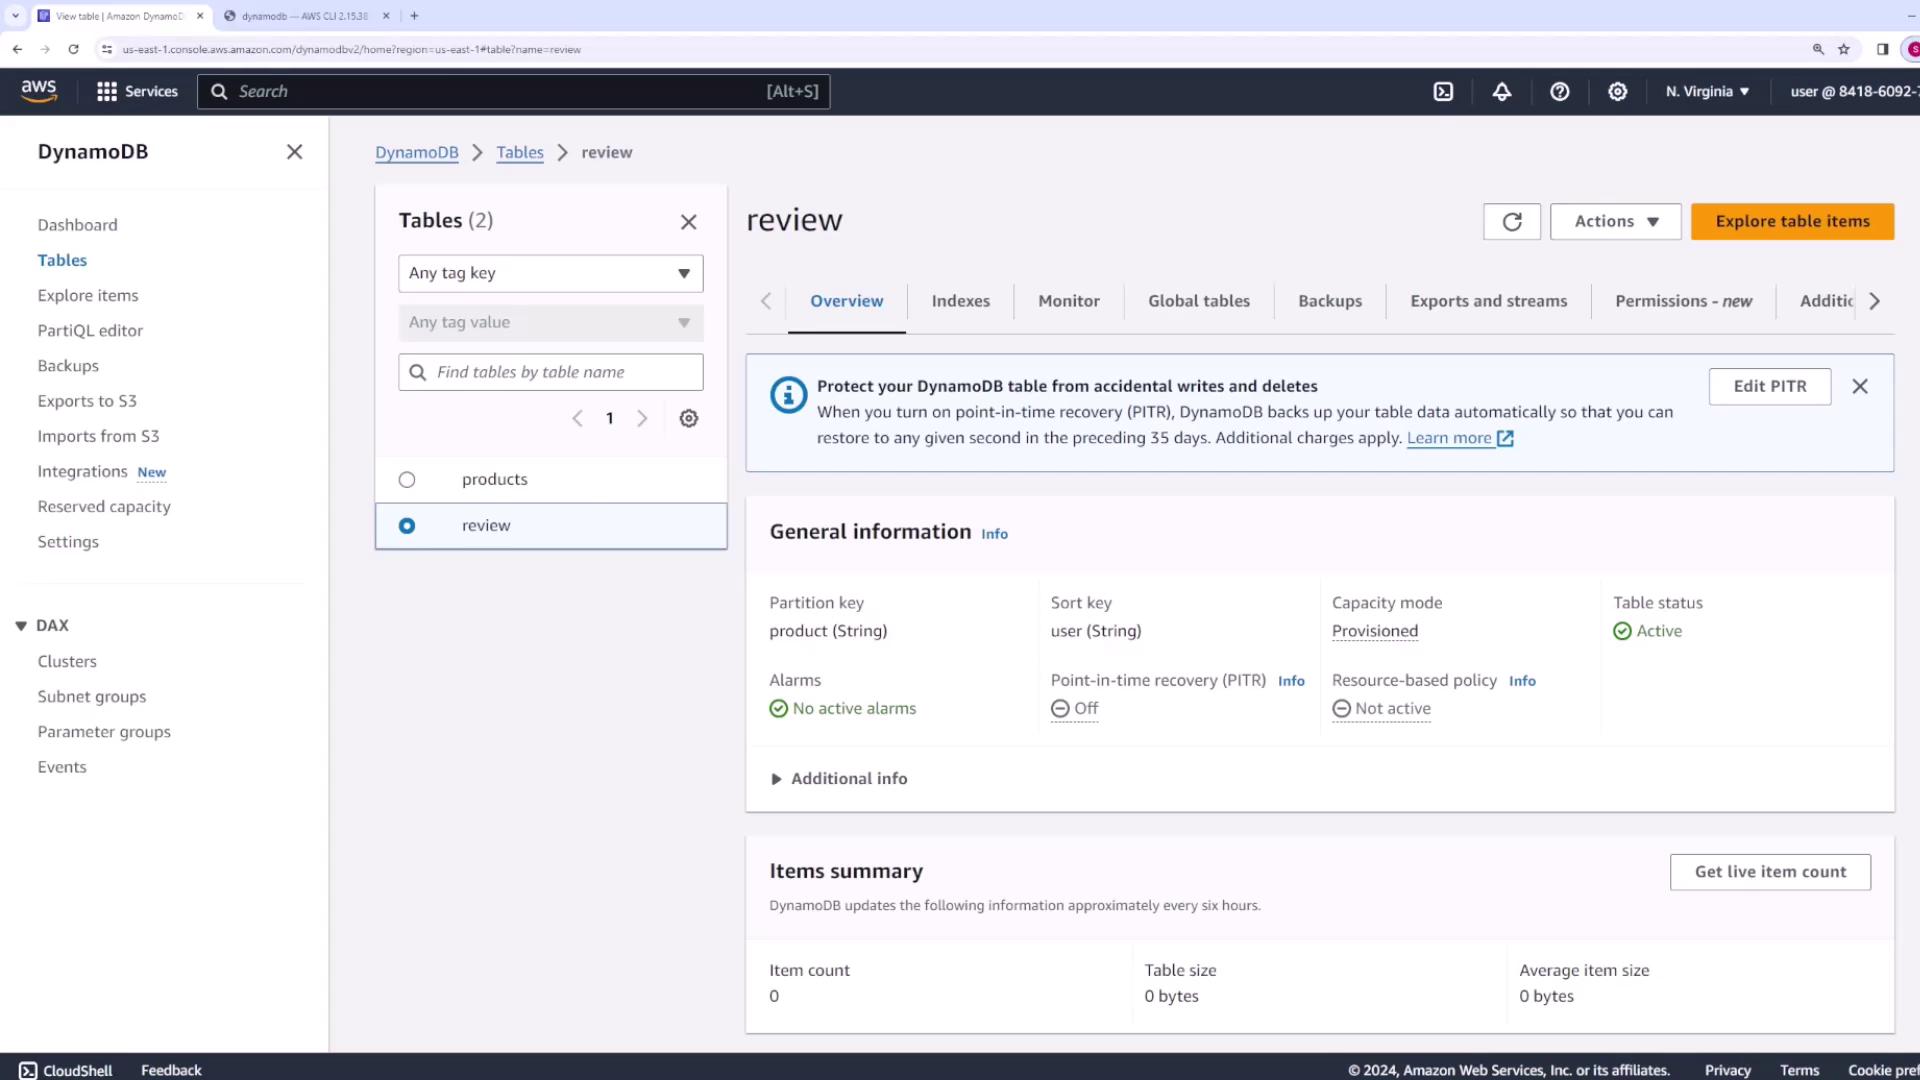Open the notifications bell
This screenshot has height=1080, width=1920.
click(x=1502, y=91)
